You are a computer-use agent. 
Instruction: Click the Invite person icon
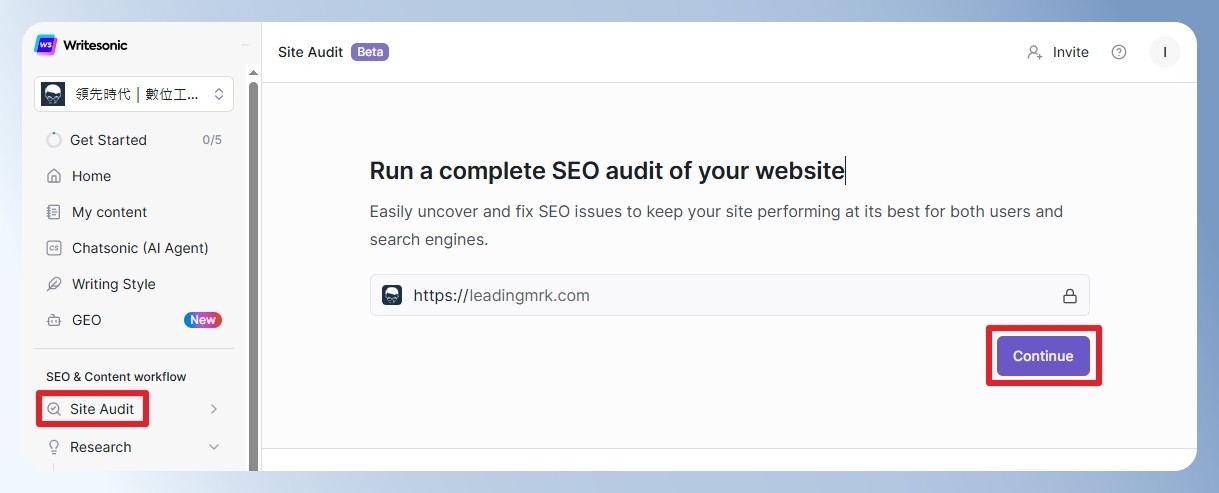point(1035,52)
